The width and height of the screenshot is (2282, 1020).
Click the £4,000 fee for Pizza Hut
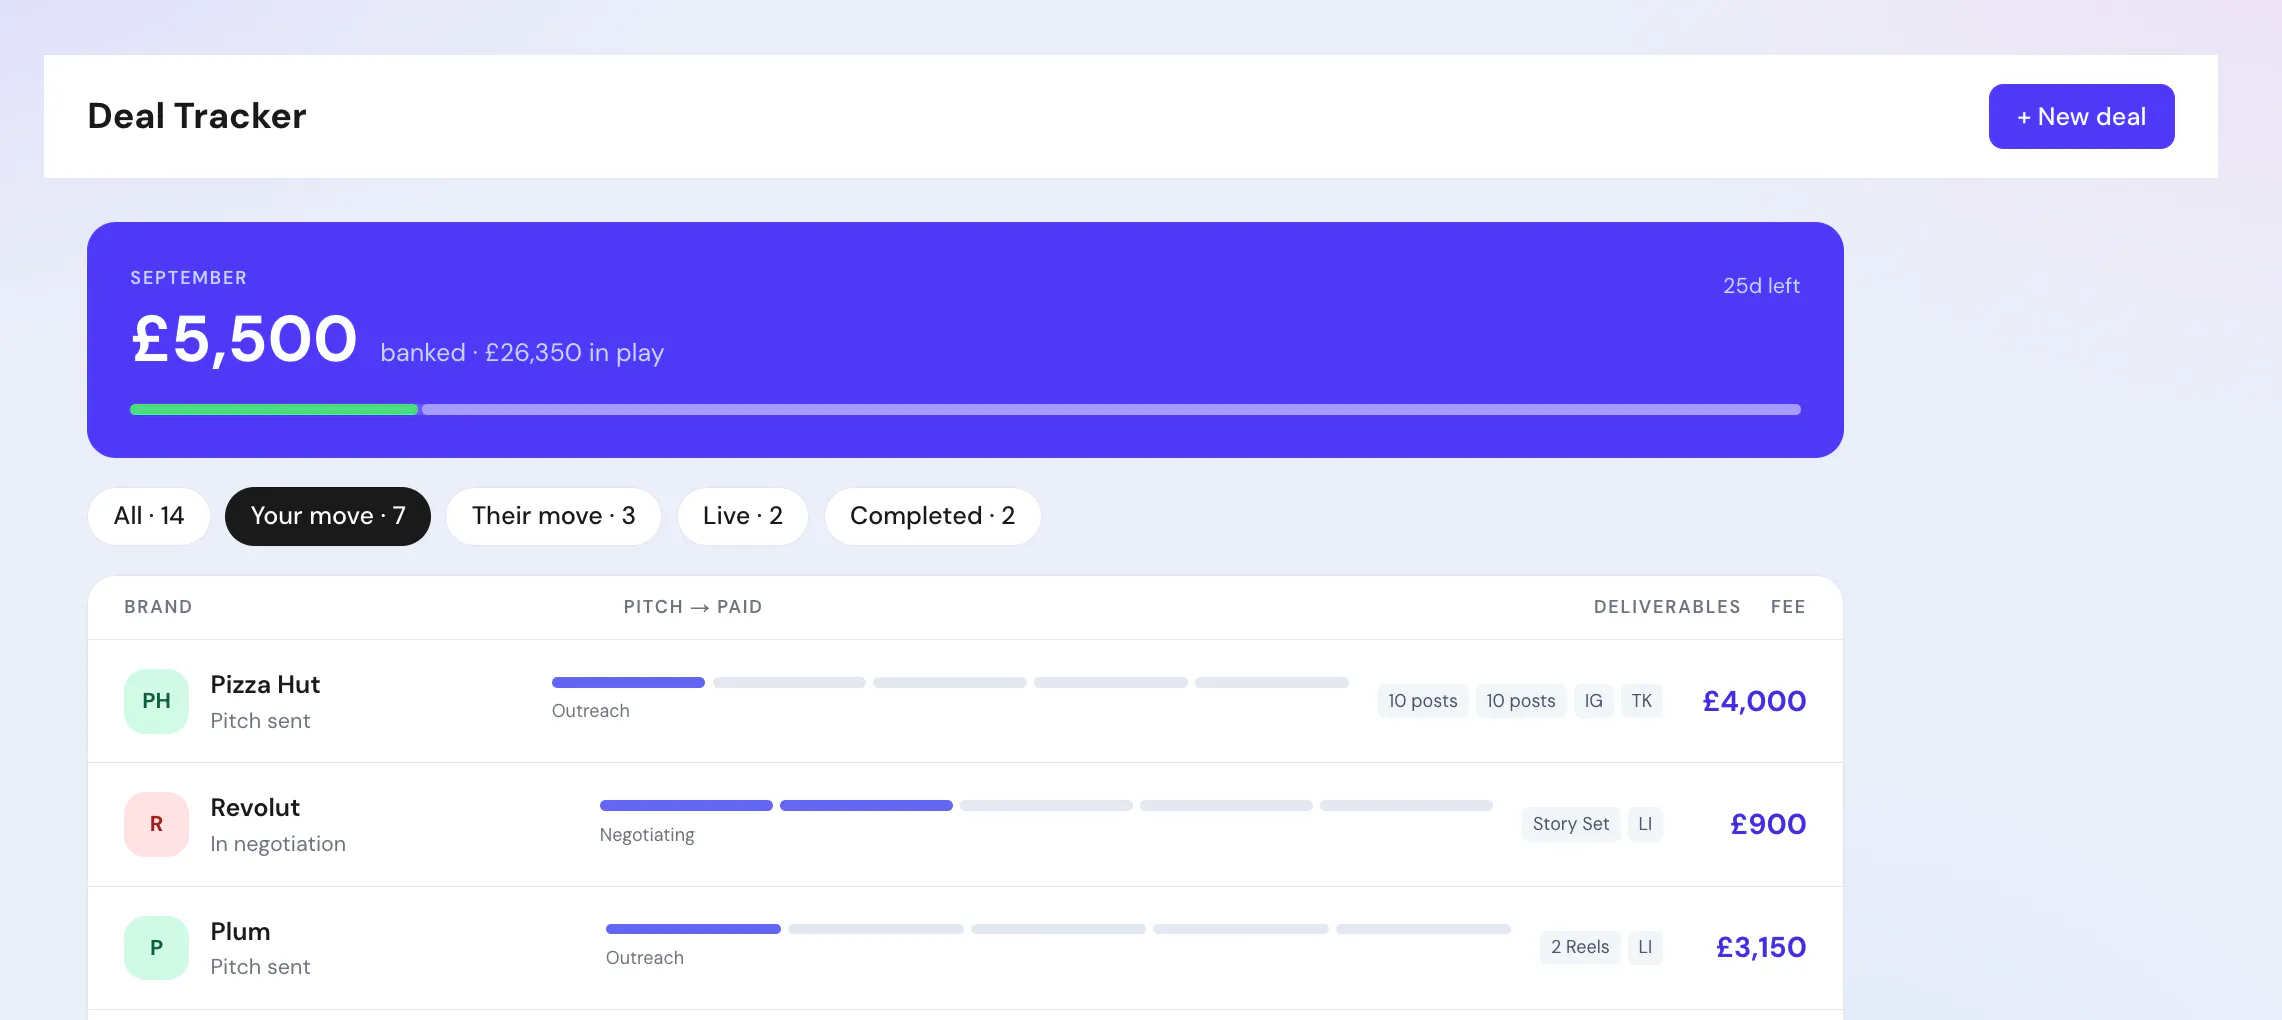1754,701
